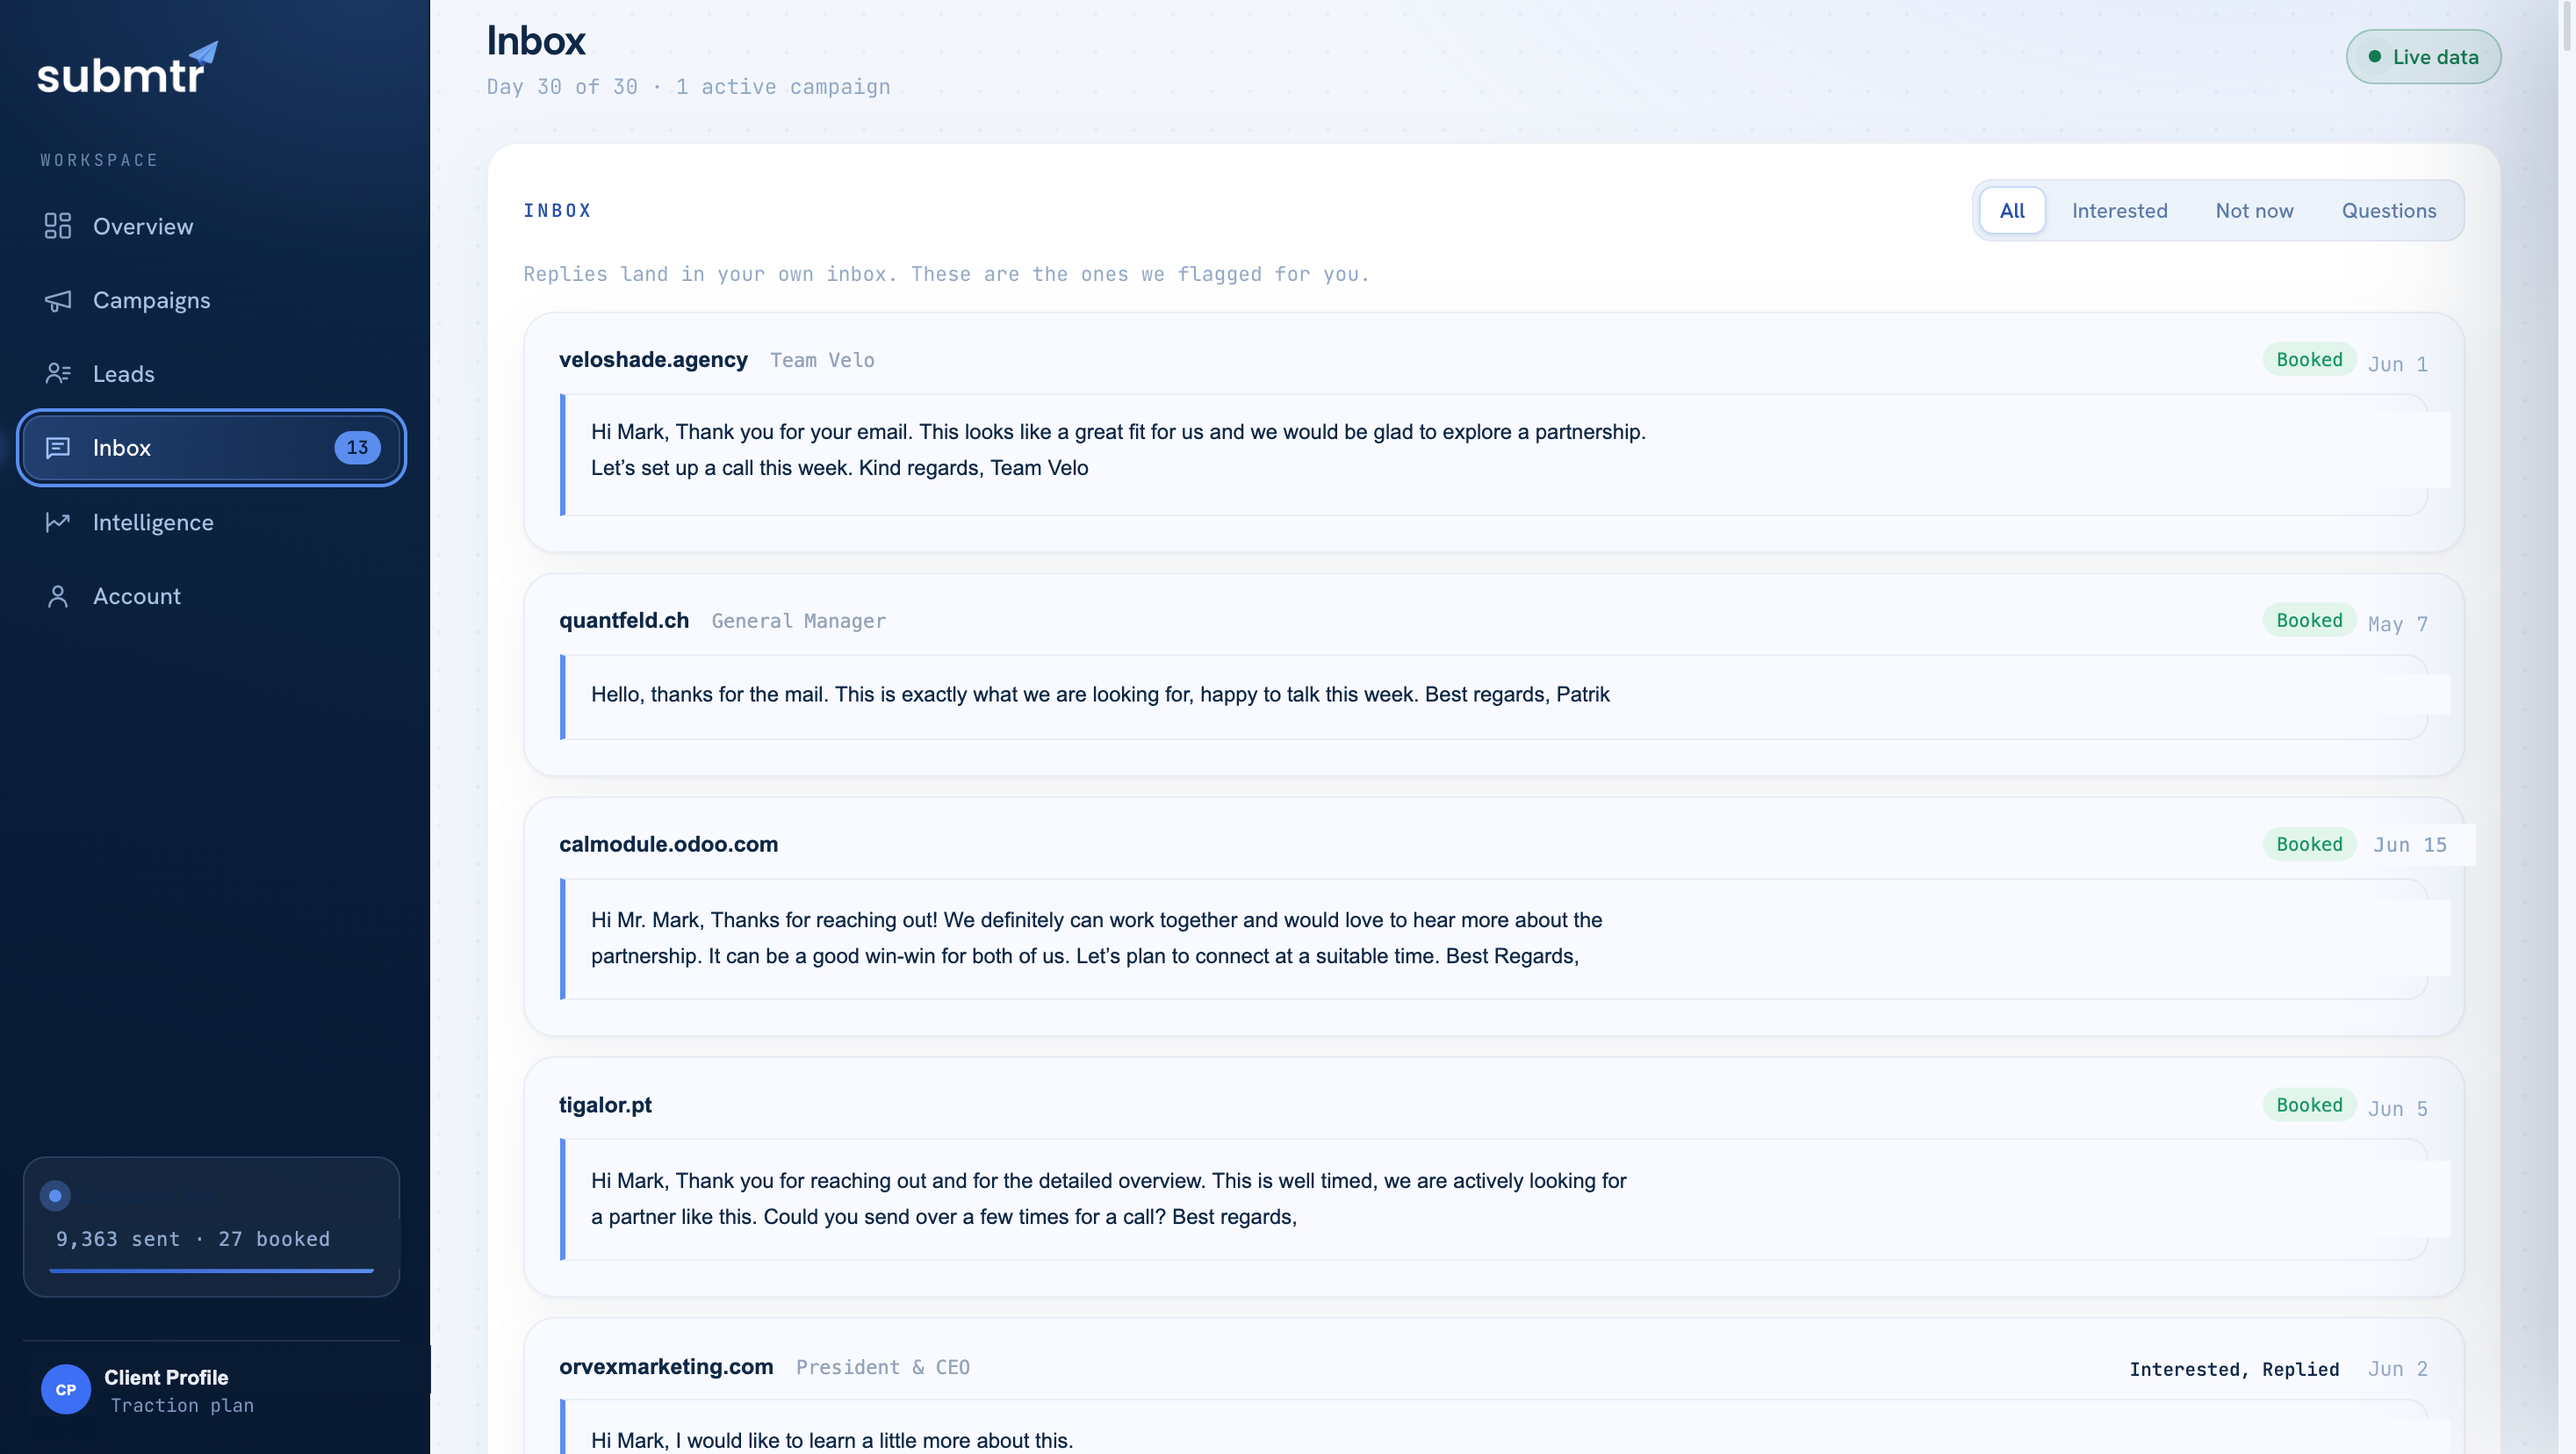Screen dimensions: 2576x1454
Task: Click the Inbox unread count badge 13
Action: pyautogui.click(x=357, y=447)
